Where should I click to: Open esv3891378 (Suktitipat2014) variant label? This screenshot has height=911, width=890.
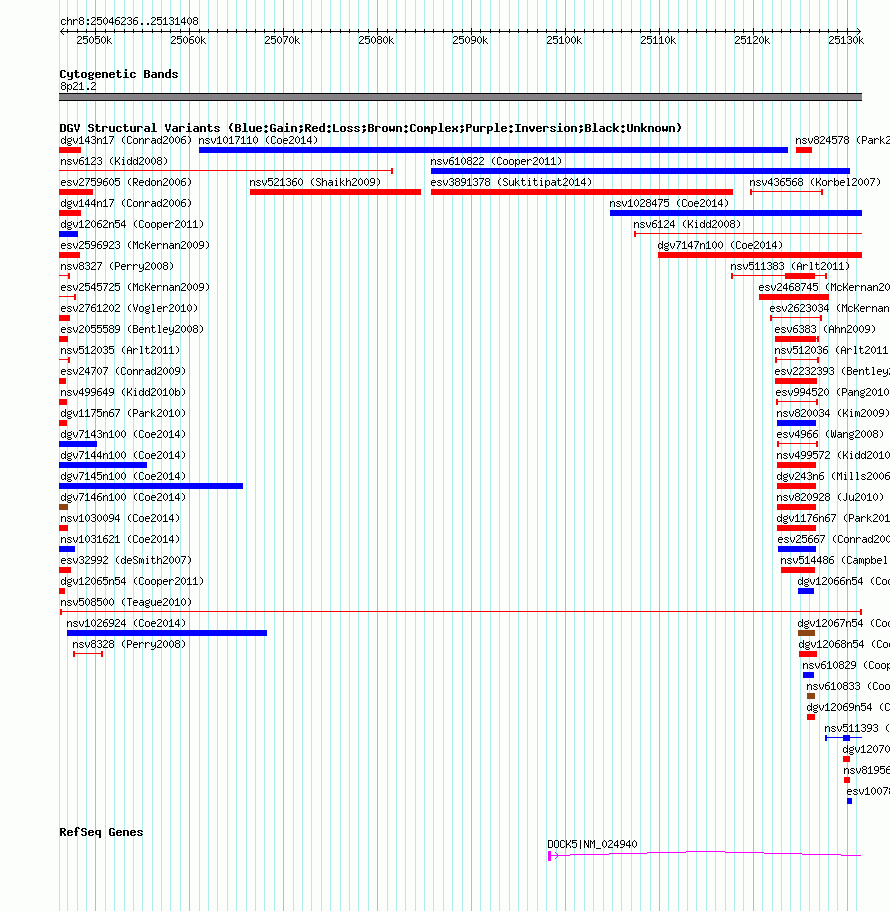coord(511,182)
